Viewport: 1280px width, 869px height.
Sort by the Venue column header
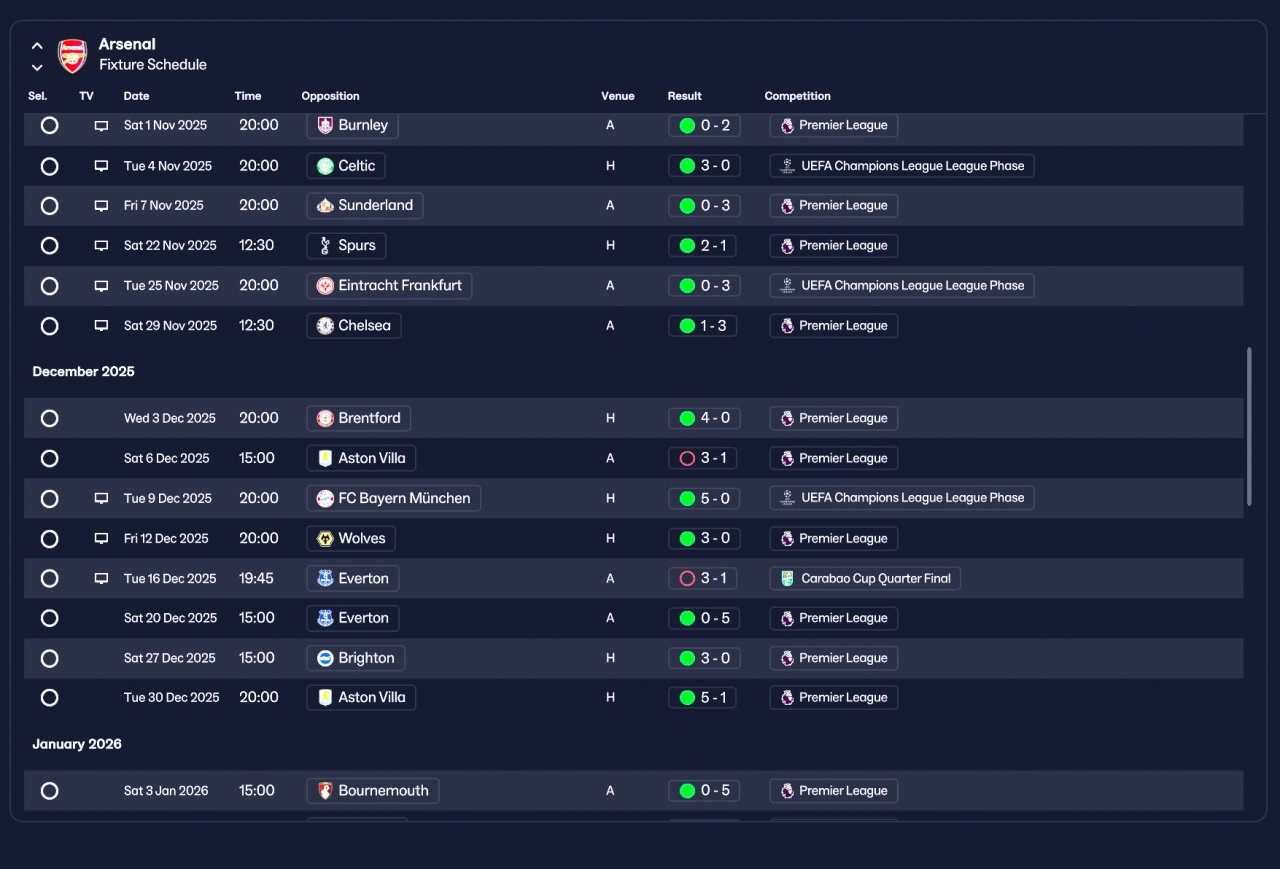(x=618, y=96)
